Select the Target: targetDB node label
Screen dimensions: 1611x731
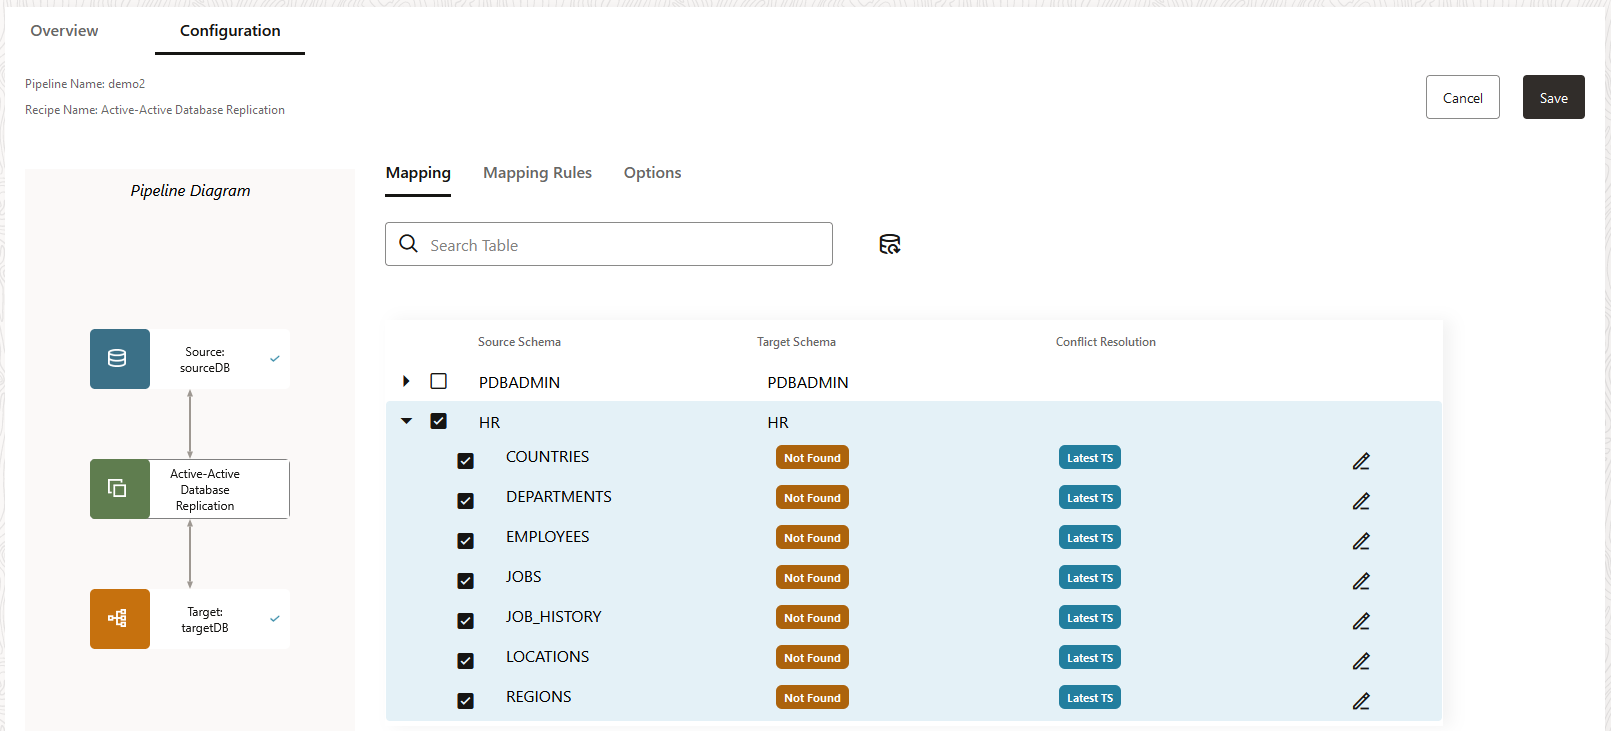tap(205, 619)
